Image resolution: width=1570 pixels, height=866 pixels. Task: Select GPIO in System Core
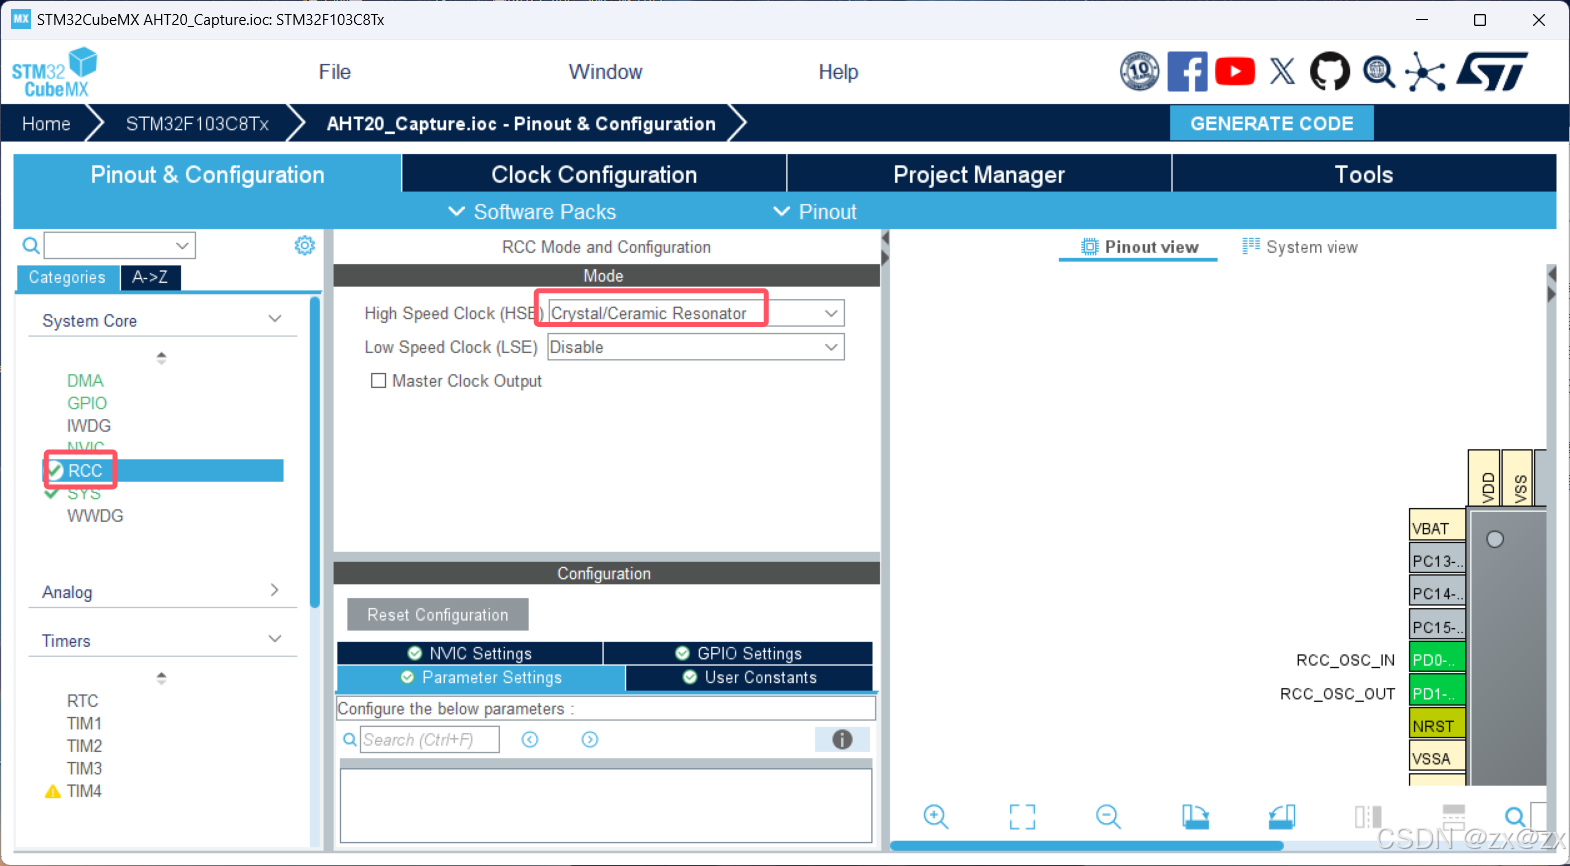[87, 403]
